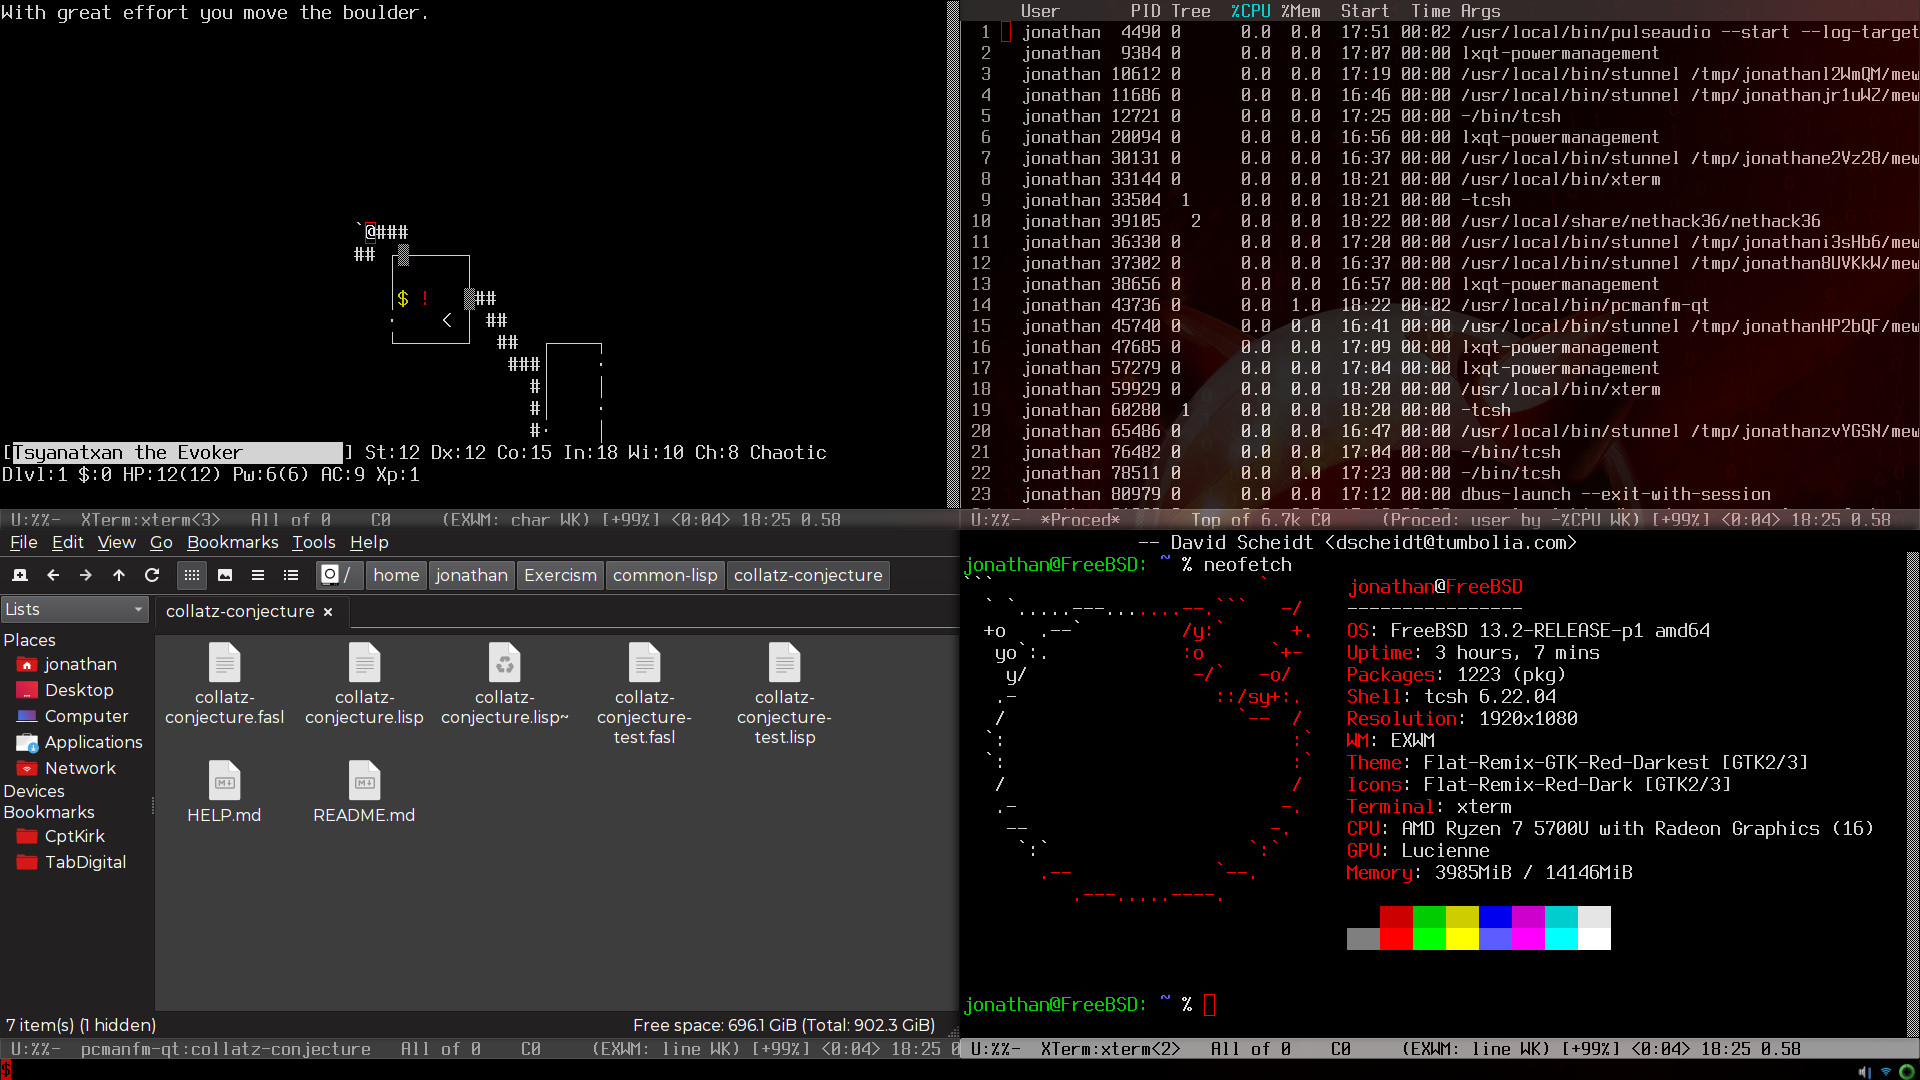1920x1080 pixels.
Task: Click the xterm<2> shell prompt cursor
Action: pos(1210,1005)
